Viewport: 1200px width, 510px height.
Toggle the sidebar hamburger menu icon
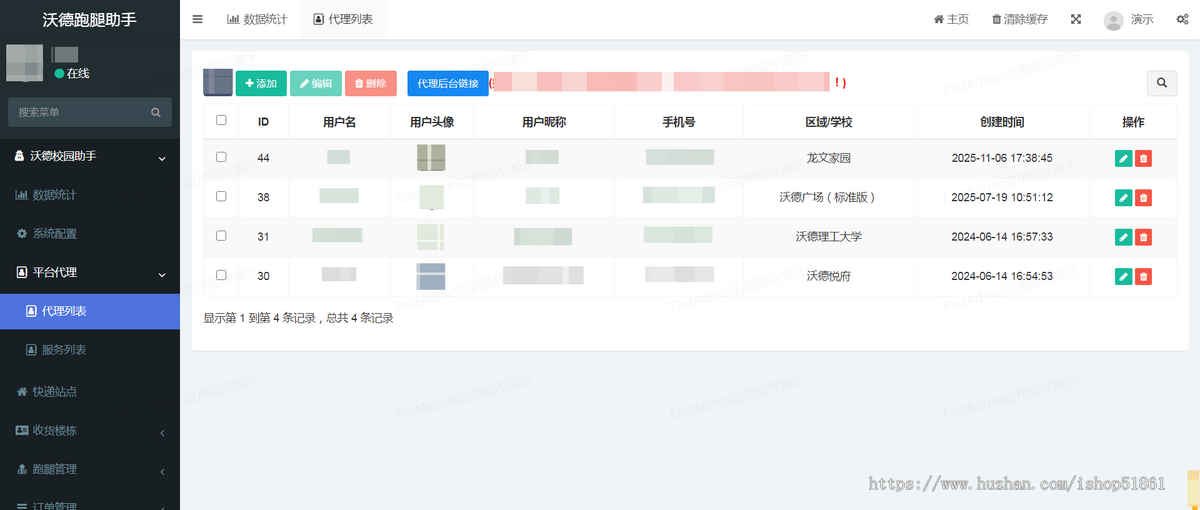pos(198,19)
